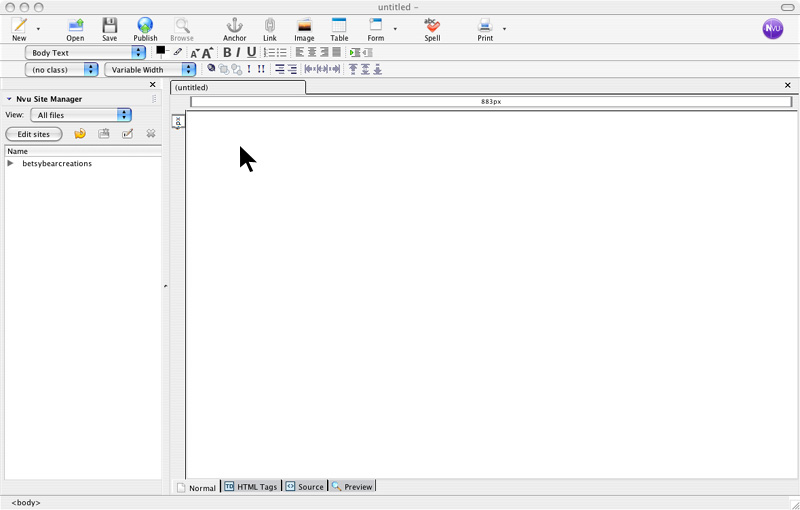The height and width of the screenshot is (510, 800).
Task: Indent text with green arrow icon
Action: pyautogui.click(x=355, y=53)
